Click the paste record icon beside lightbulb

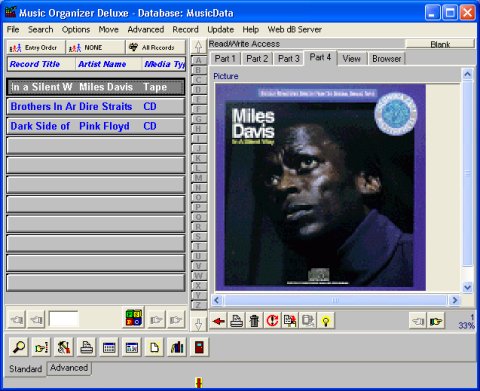[308, 321]
